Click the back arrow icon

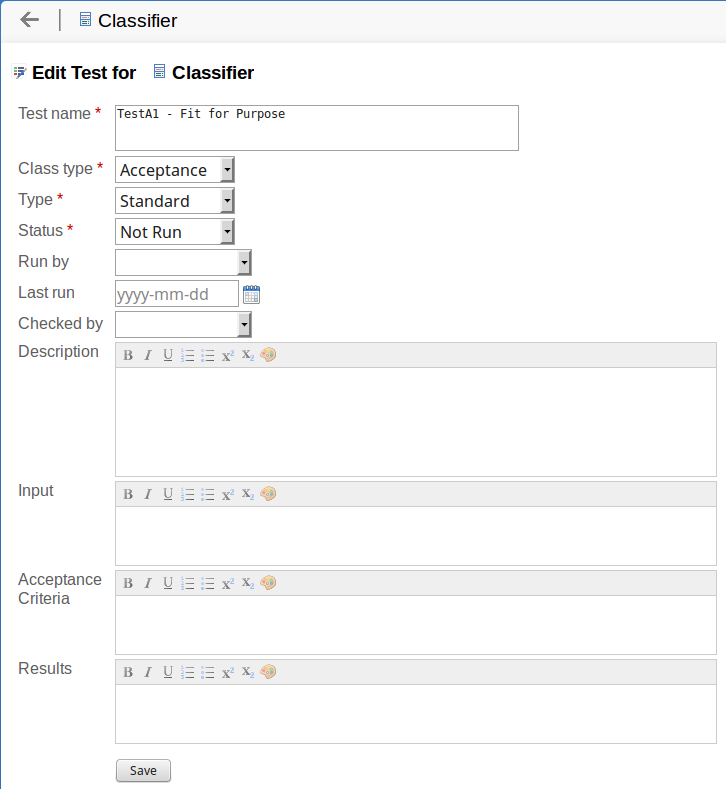(x=30, y=19)
